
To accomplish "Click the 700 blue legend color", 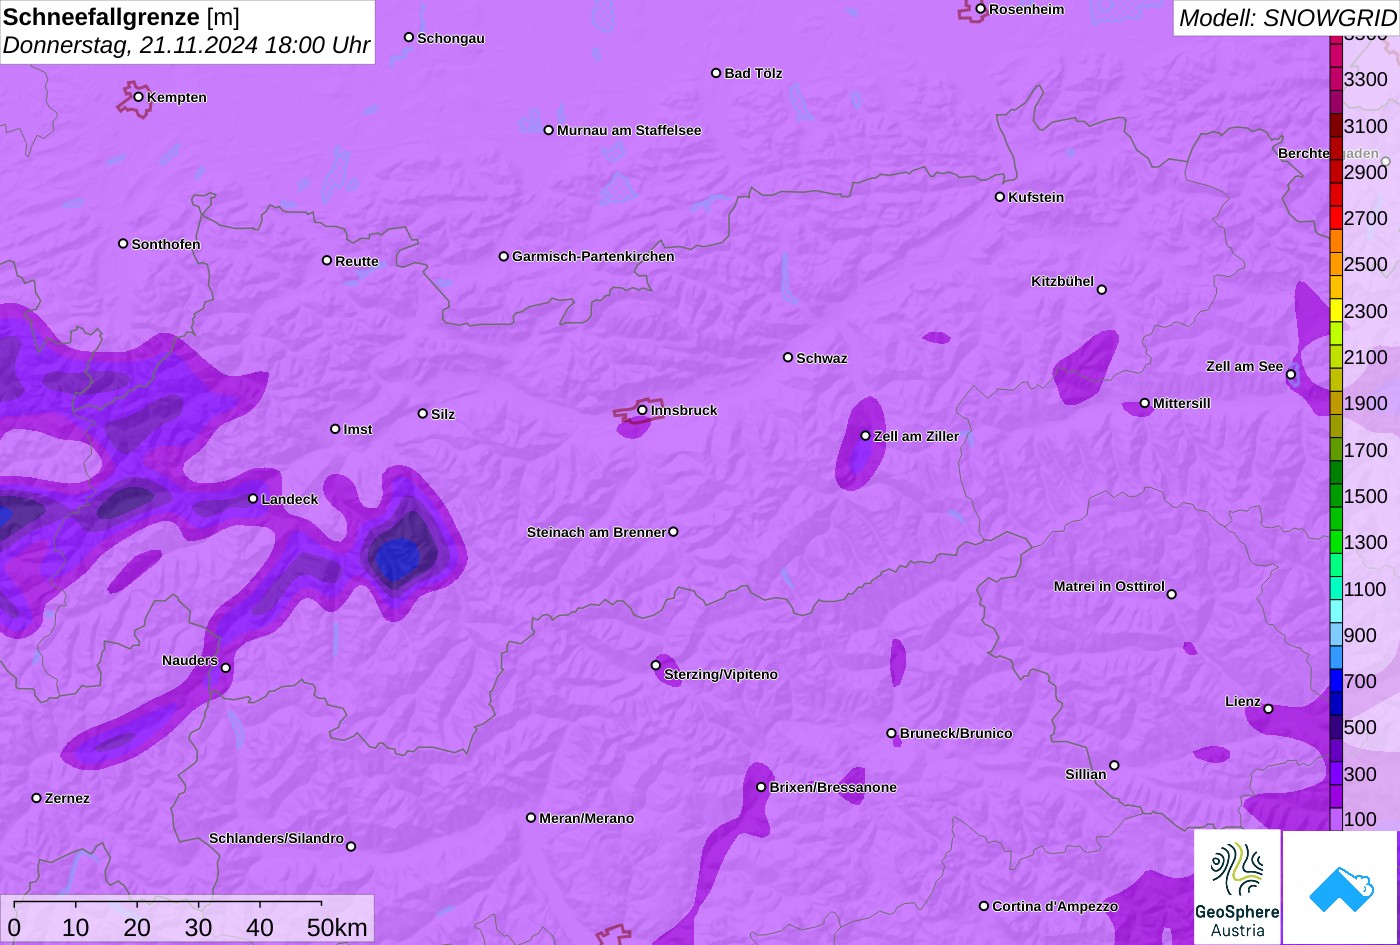I will click(x=1336, y=681).
